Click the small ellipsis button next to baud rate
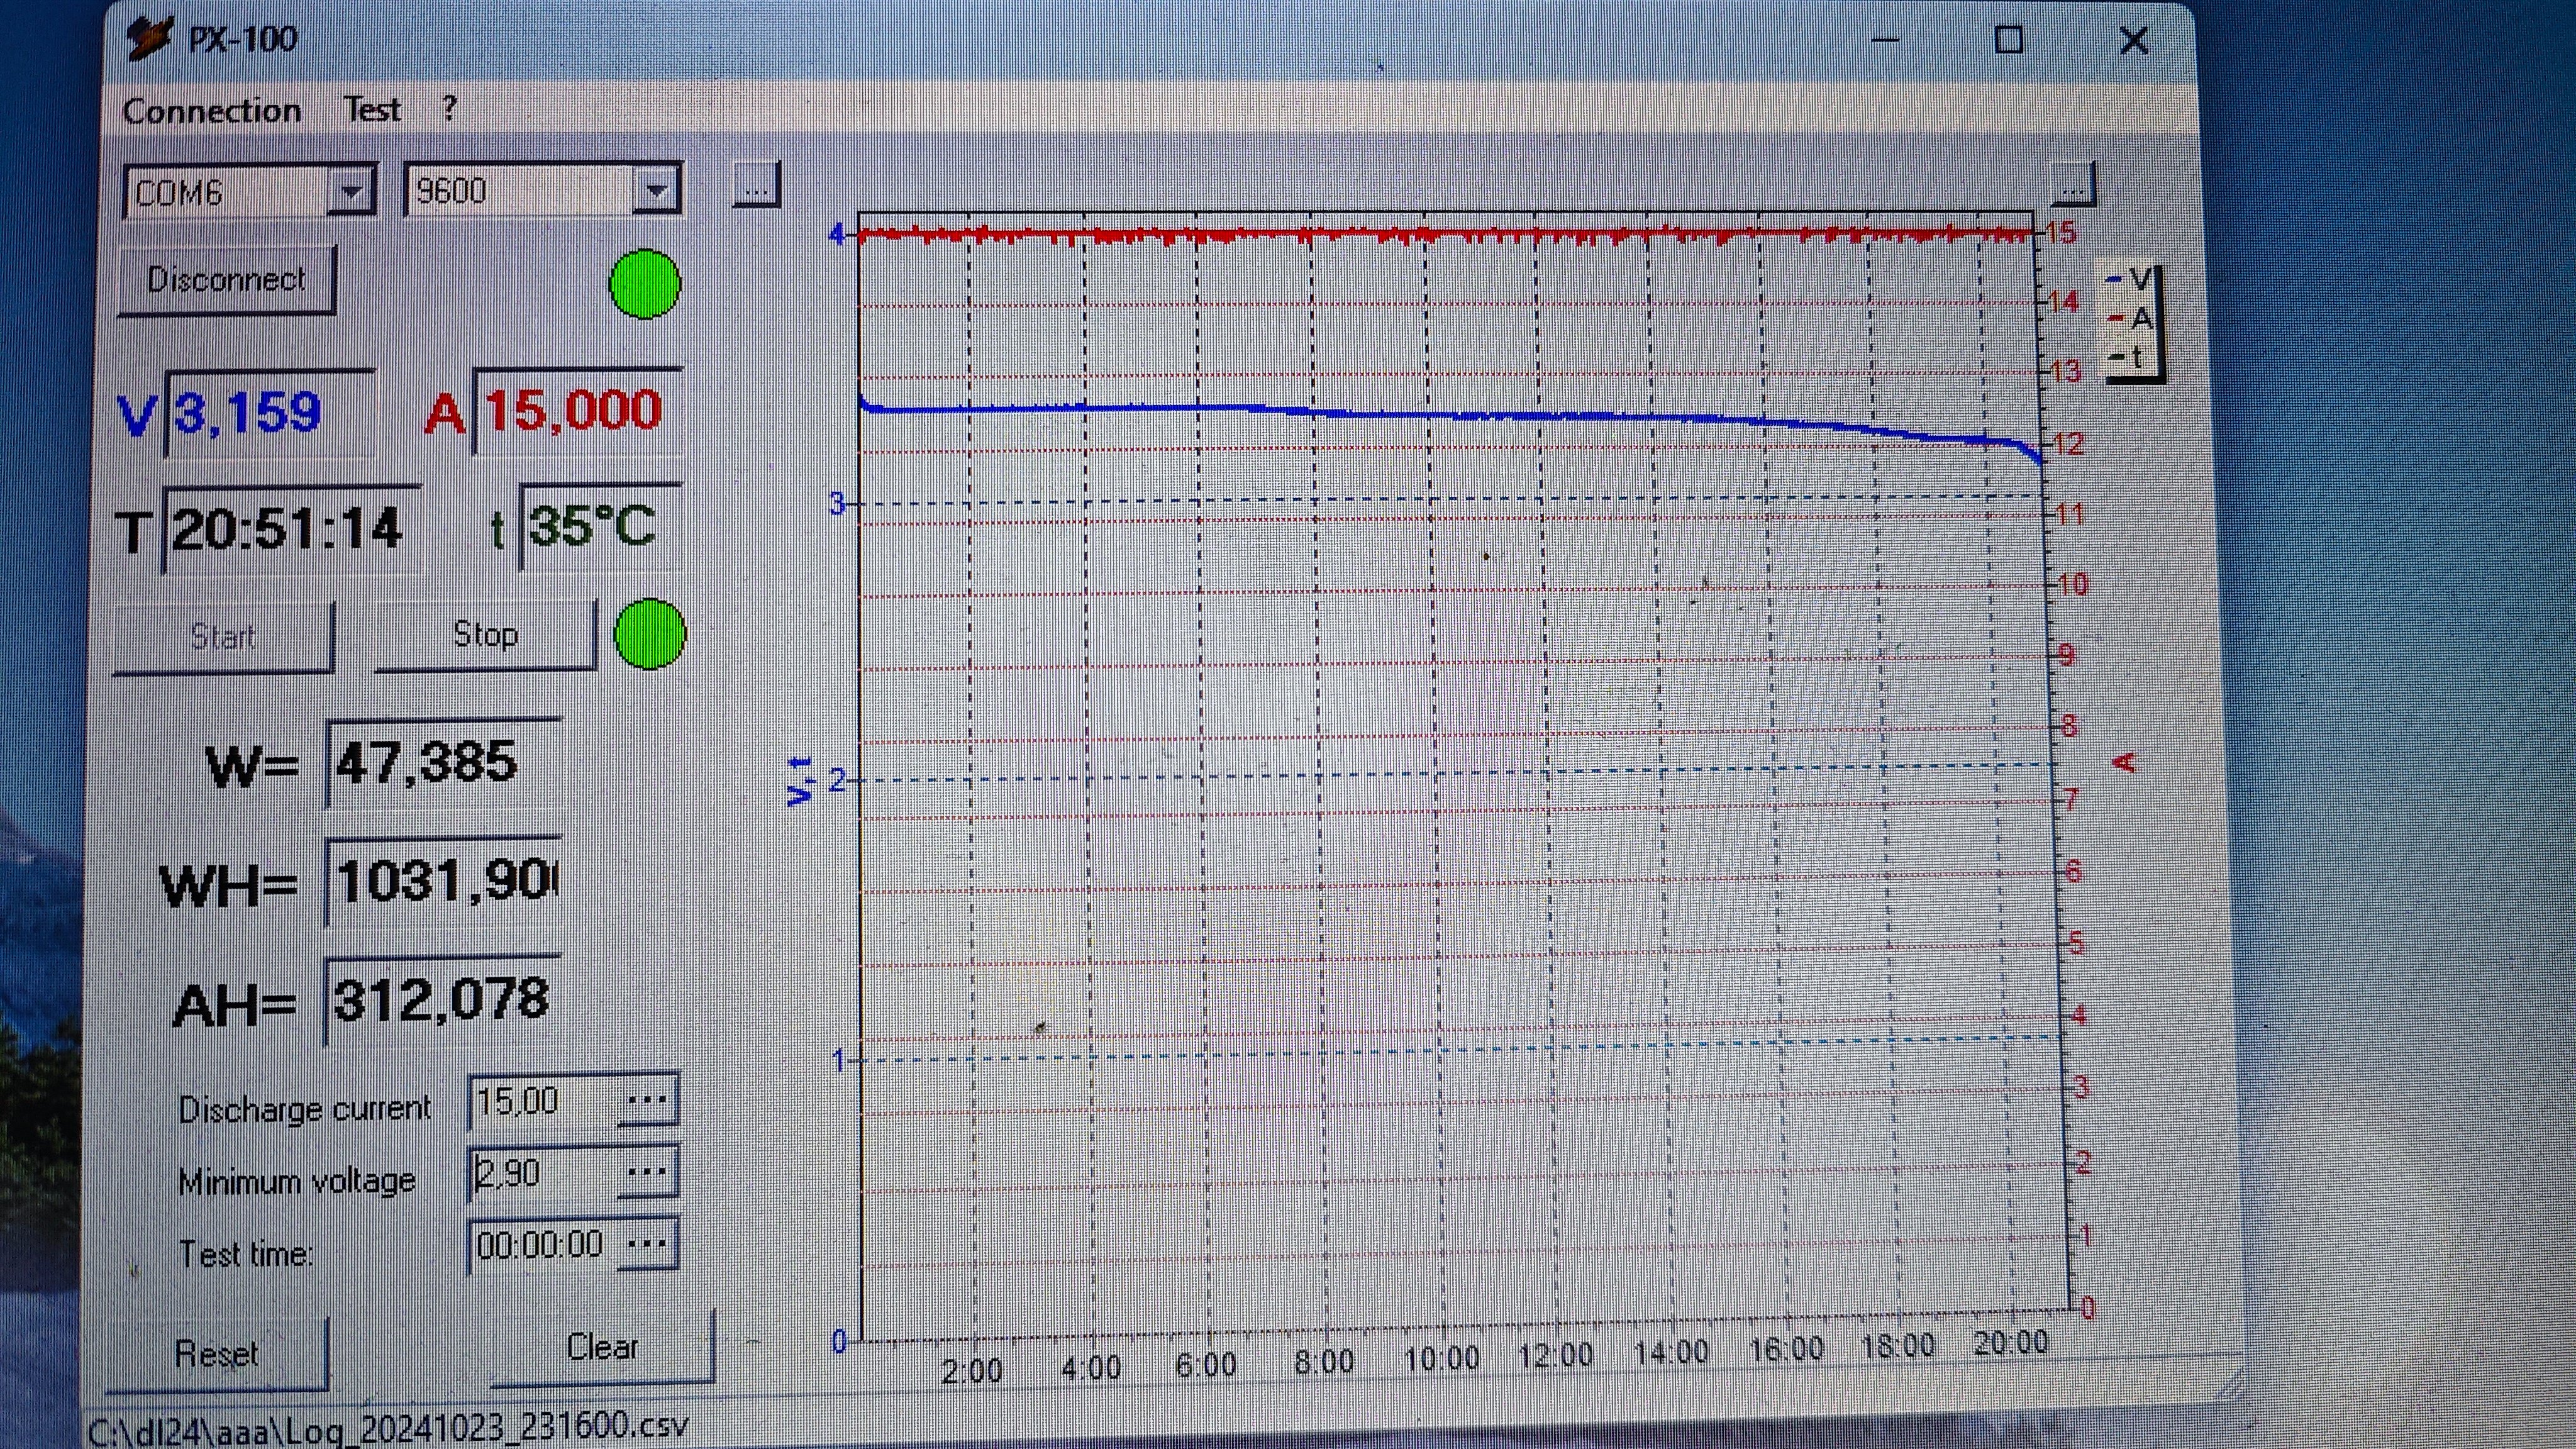 coord(756,186)
